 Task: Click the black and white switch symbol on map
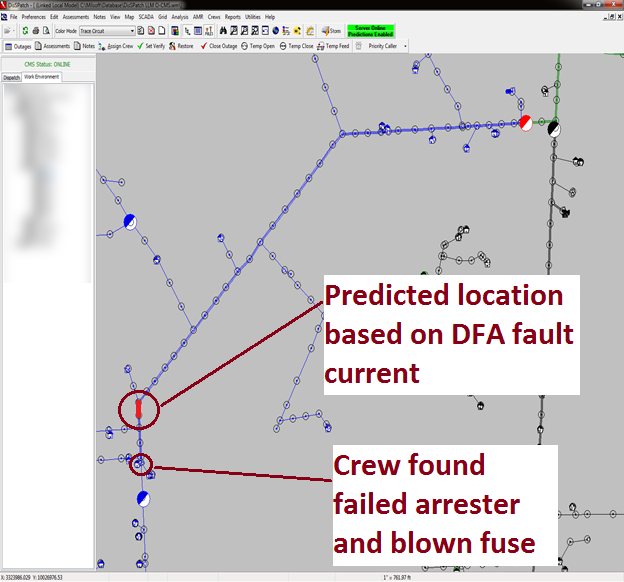coord(554,129)
